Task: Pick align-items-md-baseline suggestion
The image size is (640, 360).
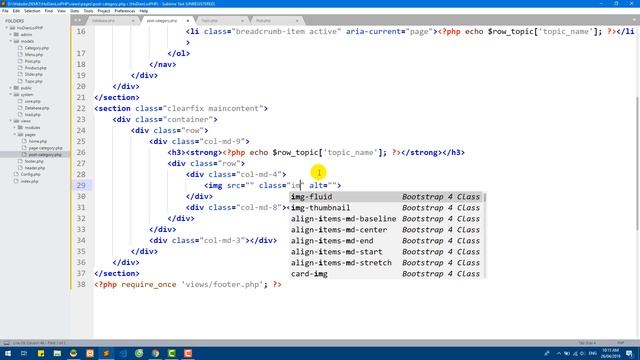Action: 386,219
